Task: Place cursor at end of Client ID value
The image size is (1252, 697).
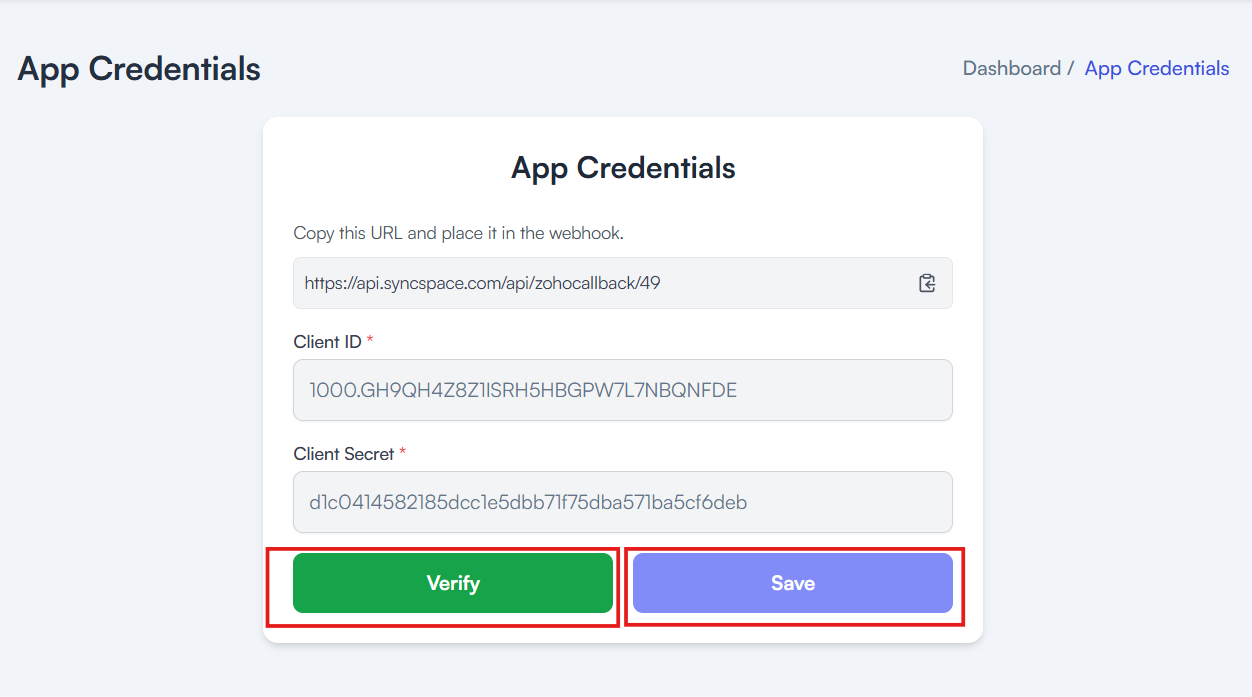Action: pos(737,390)
